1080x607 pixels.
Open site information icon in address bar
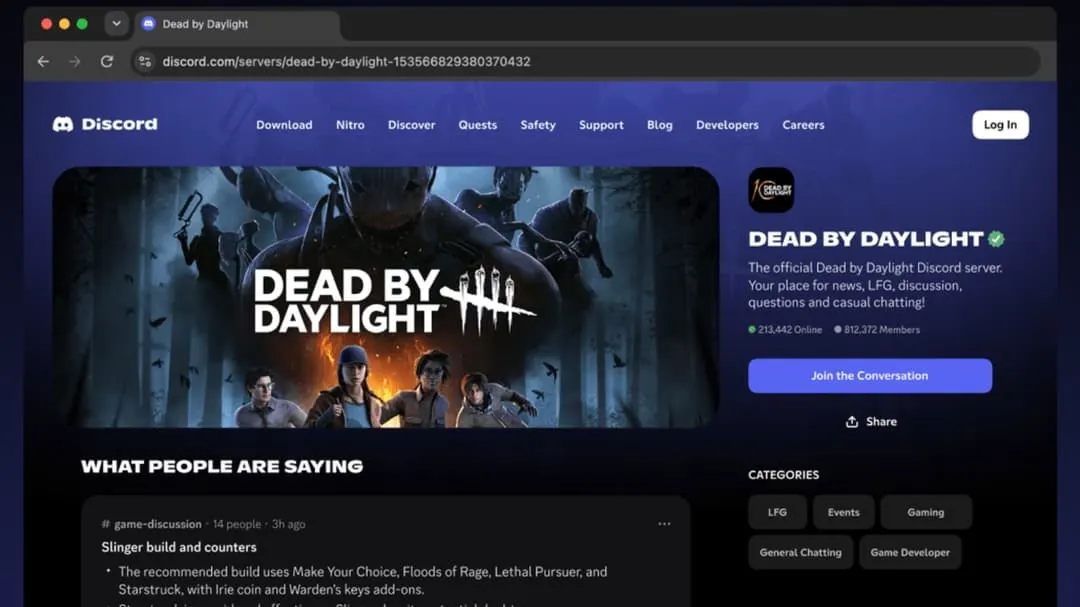tap(145, 61)
